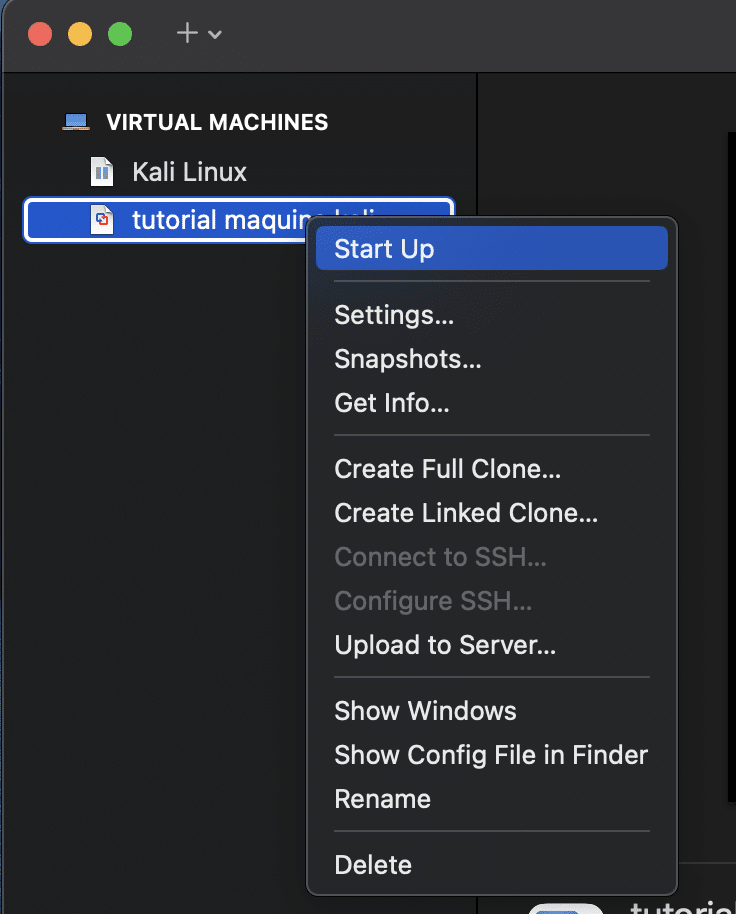736x914 pixels.
Task: Click the laptop icon beside Virtual Machines
Action: coord(75,122)
